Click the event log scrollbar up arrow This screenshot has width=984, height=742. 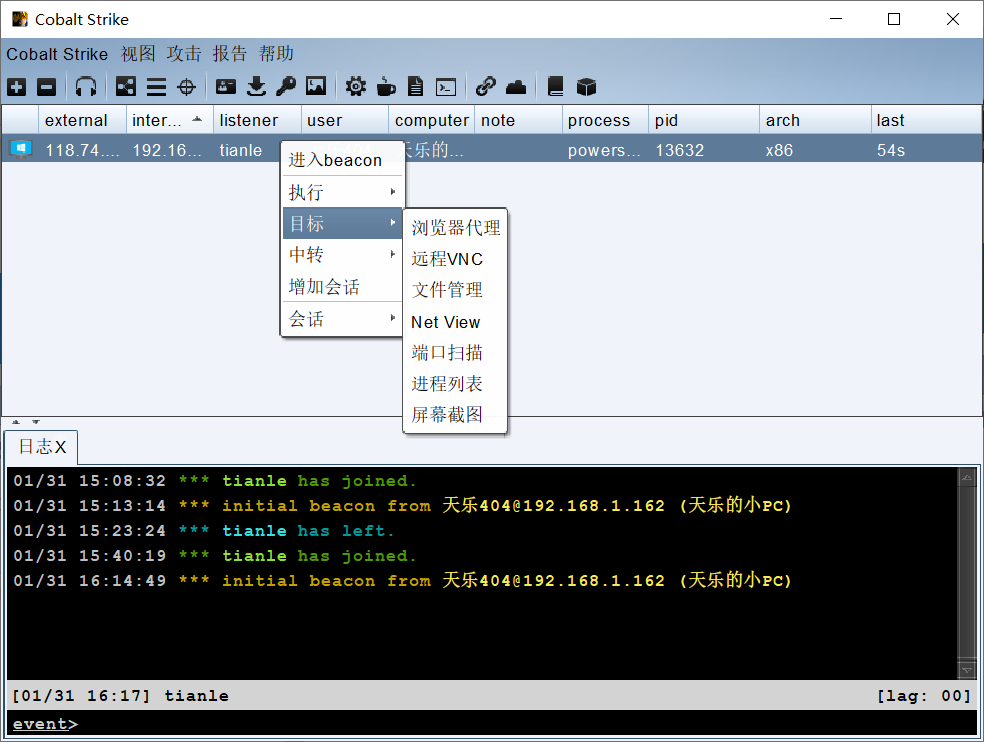967,478
